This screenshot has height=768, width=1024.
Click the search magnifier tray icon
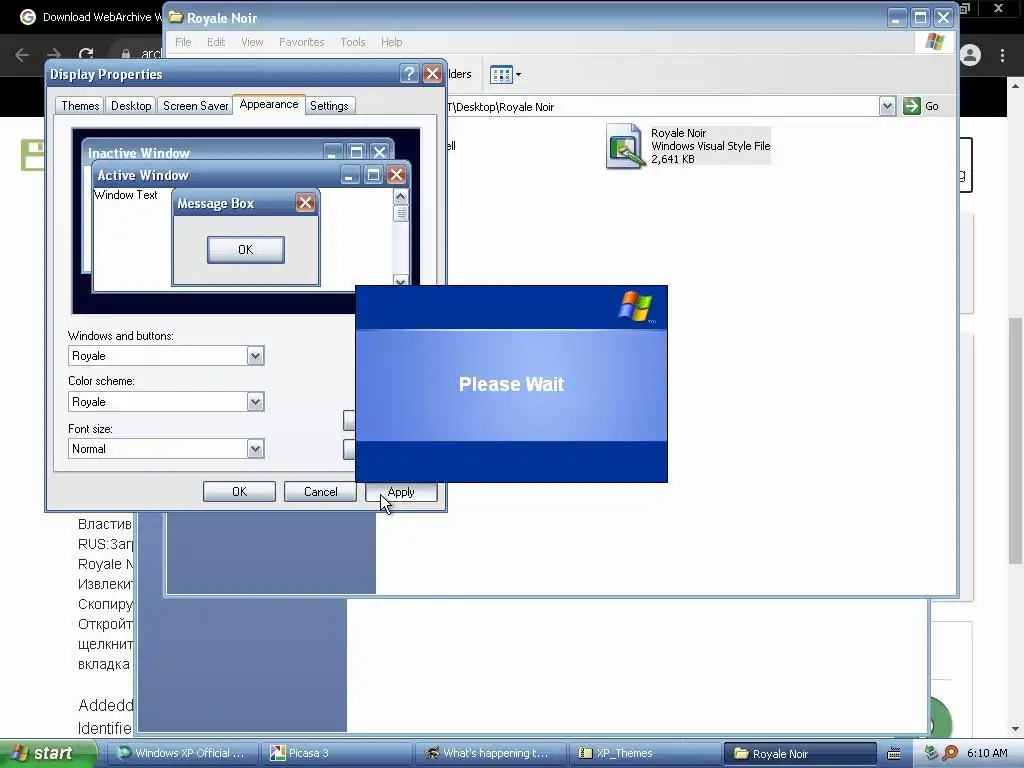pyautogui.click(x=950, y=753)
